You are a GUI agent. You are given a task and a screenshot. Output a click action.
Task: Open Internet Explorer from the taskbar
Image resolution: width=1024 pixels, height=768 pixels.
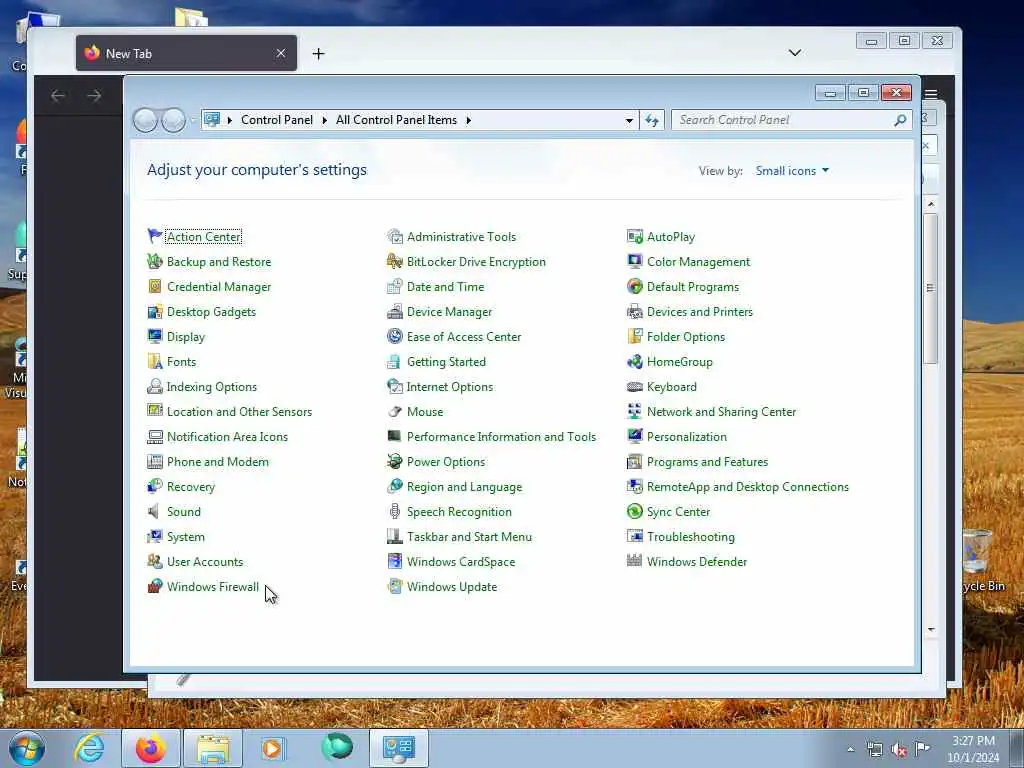pos(89,748)
